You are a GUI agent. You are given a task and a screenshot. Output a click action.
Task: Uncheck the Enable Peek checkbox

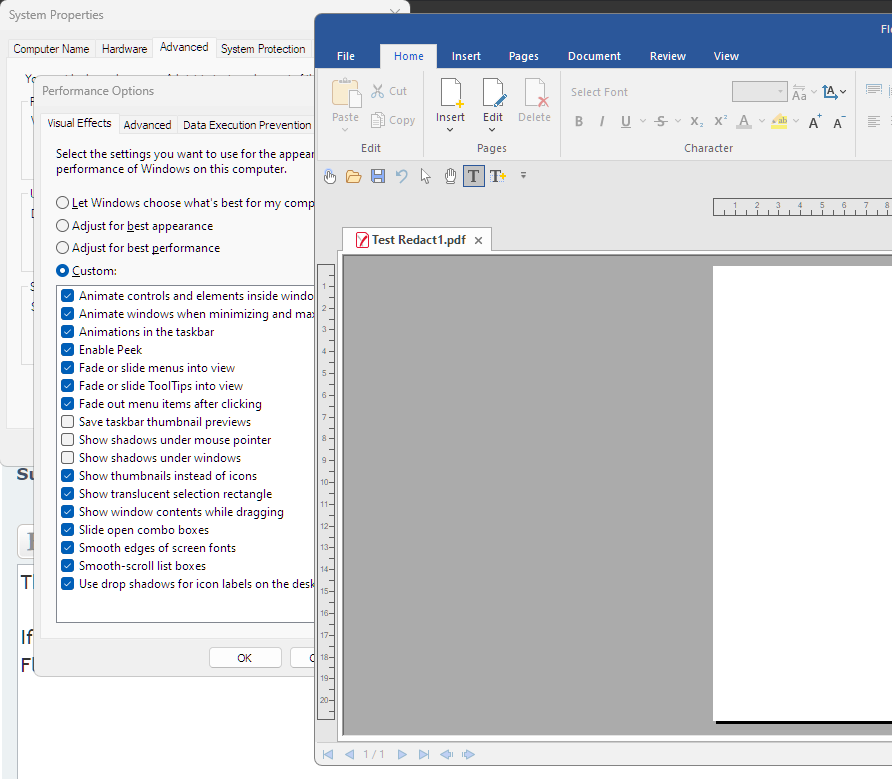pyautogui.click(x=68, y=350)
